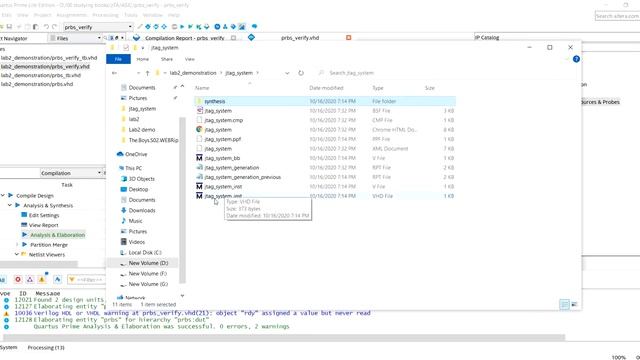
Task: Expand Partition Merge task
Action: (x=17, y=244)
